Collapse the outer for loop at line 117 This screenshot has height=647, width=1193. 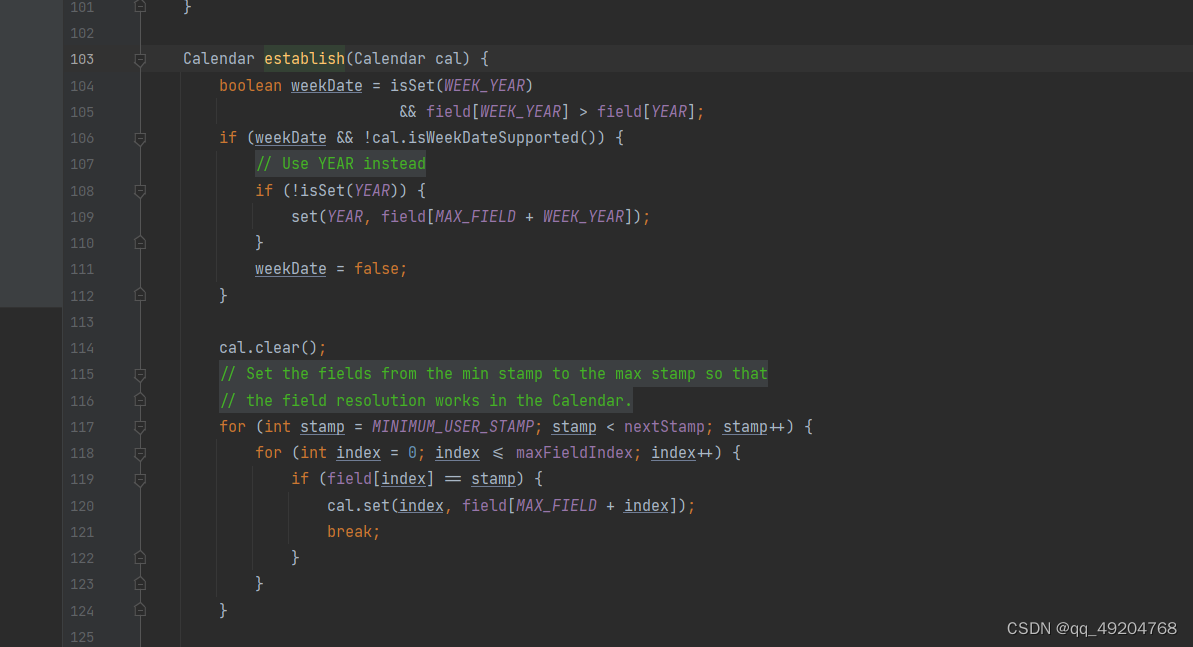[140, 427]
